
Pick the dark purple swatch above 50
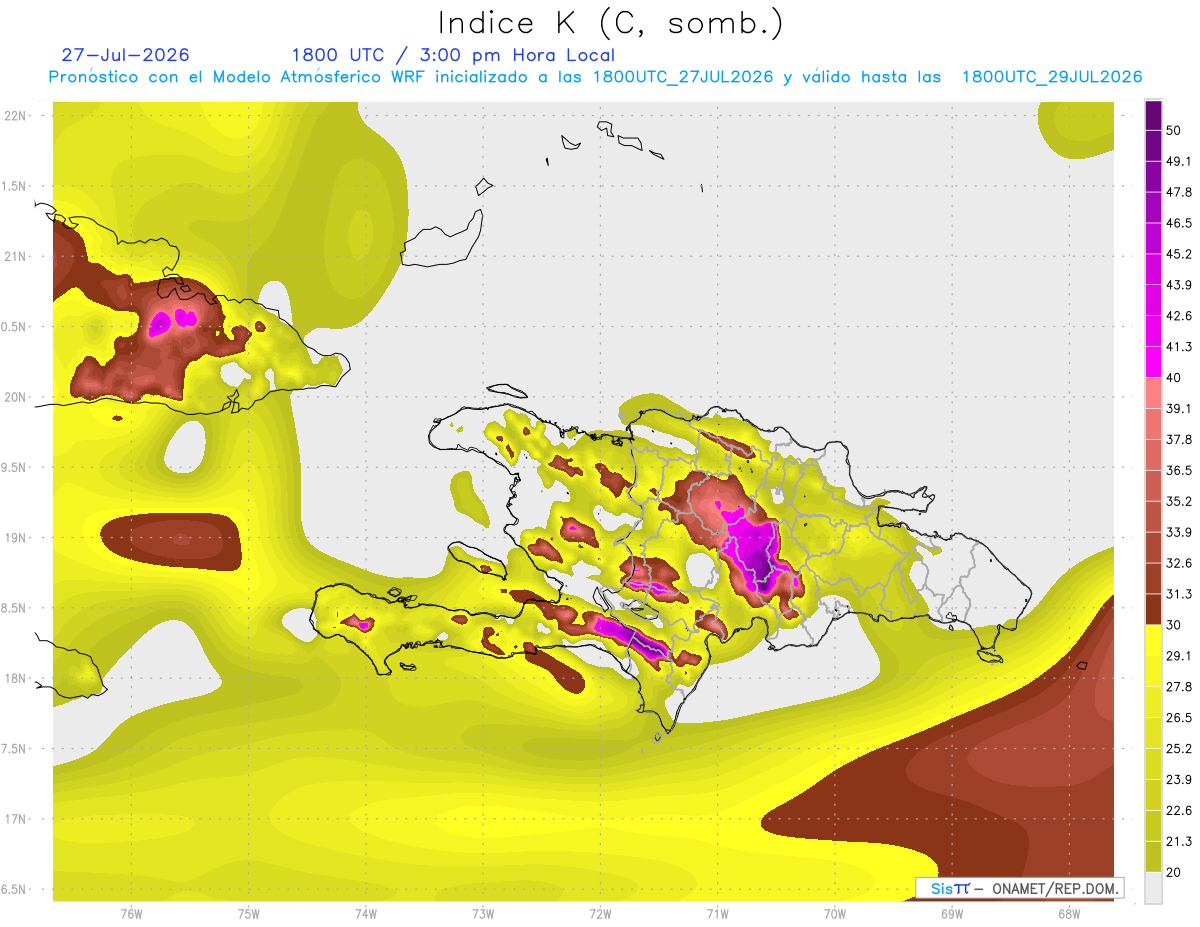[1154, 115]
